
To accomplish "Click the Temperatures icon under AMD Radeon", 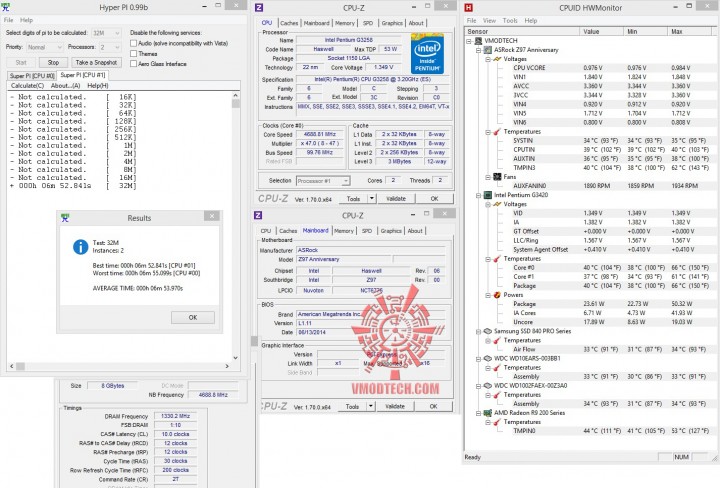I will point(497,422).
